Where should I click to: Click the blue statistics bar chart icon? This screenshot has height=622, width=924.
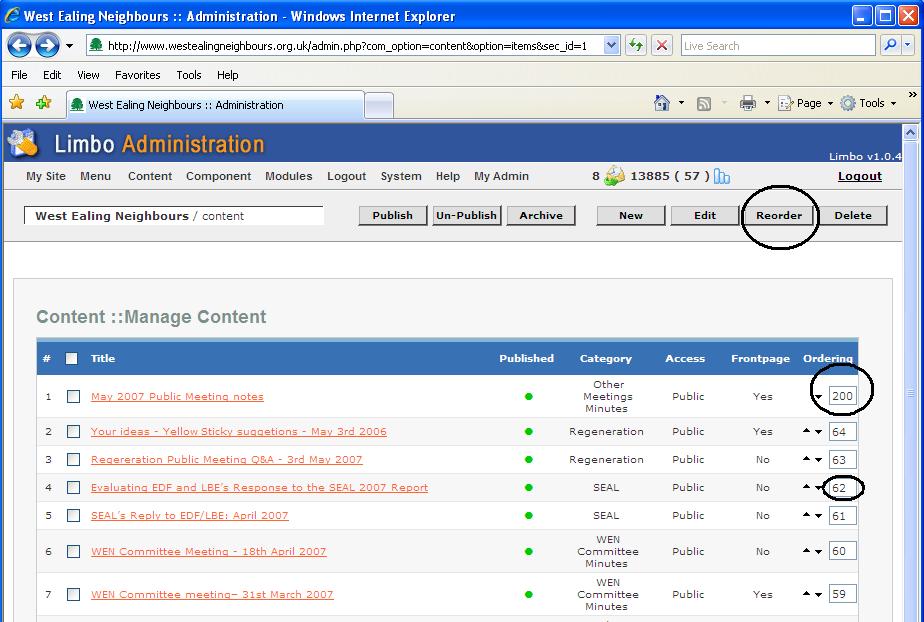pos(722,176)
